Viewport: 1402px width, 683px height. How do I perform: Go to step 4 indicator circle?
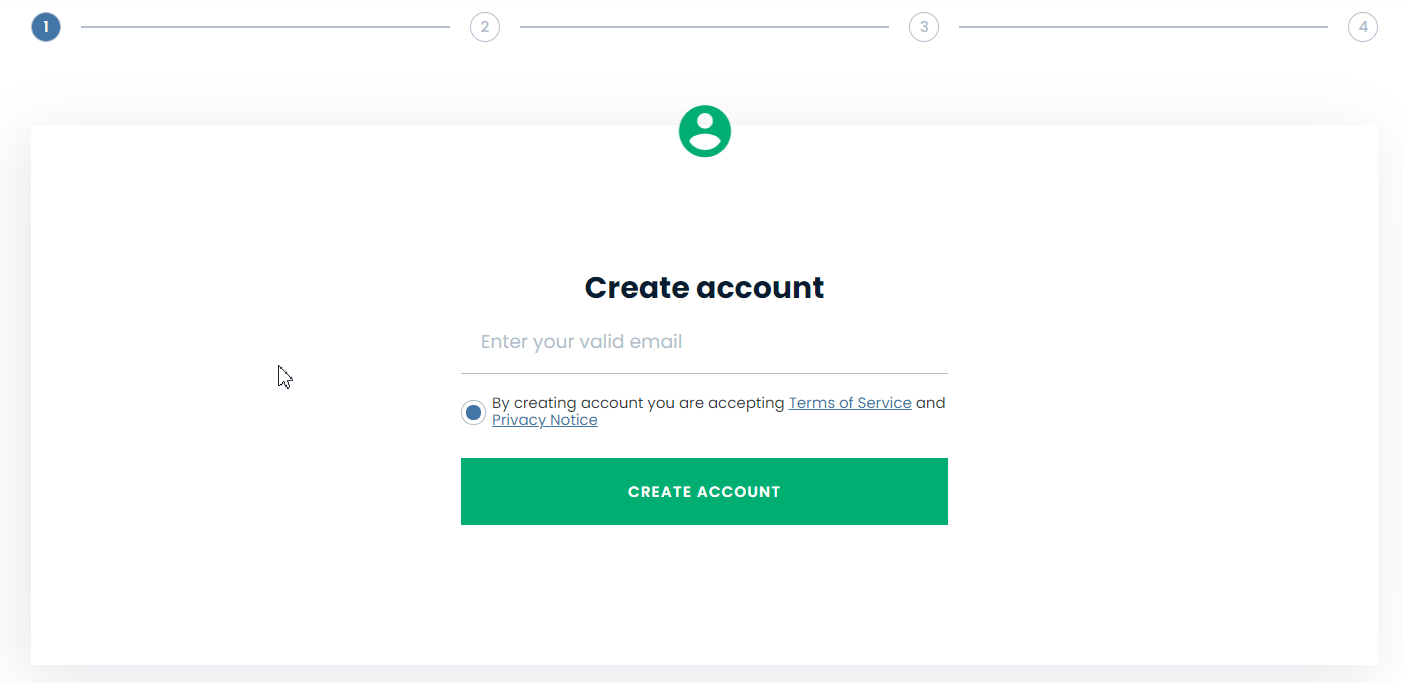pos(1363,27)
